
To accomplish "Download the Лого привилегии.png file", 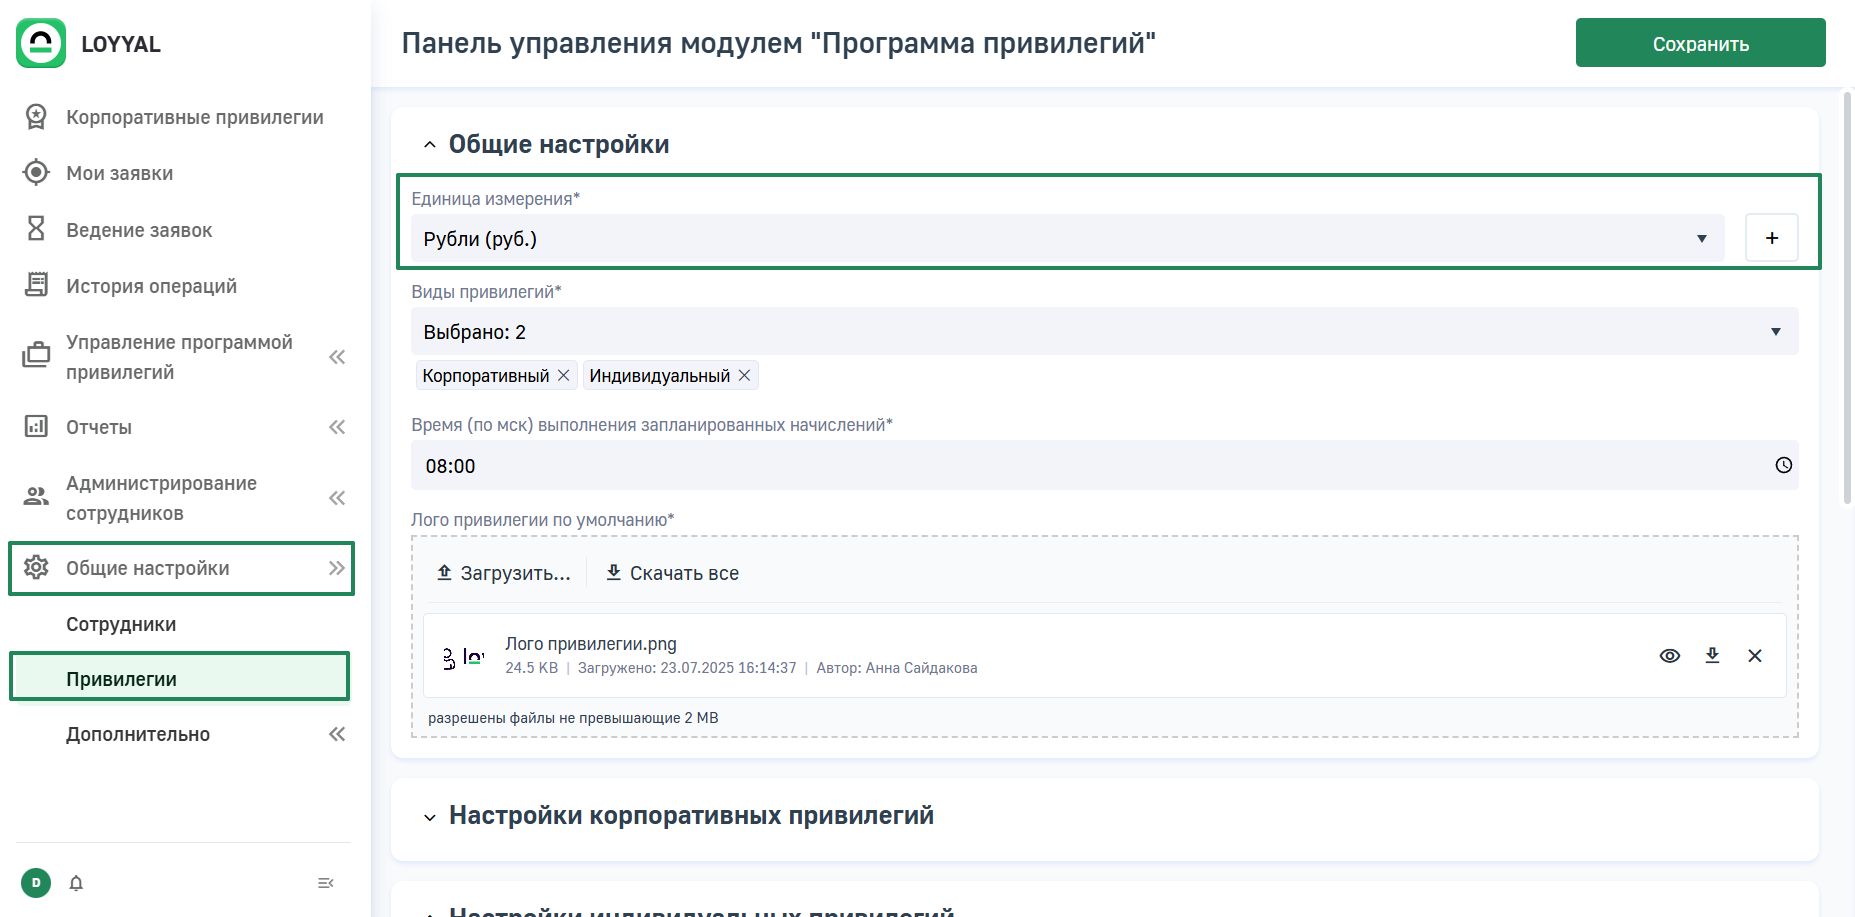I will coord(1712,656).
